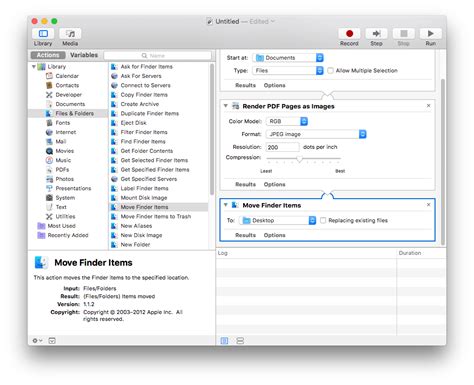Image resolution: width=474 pixels, height=385 pixels.
Task: Show Results of Render PDF Pages action
Action: pyautogui.click(x=246, y=184)
